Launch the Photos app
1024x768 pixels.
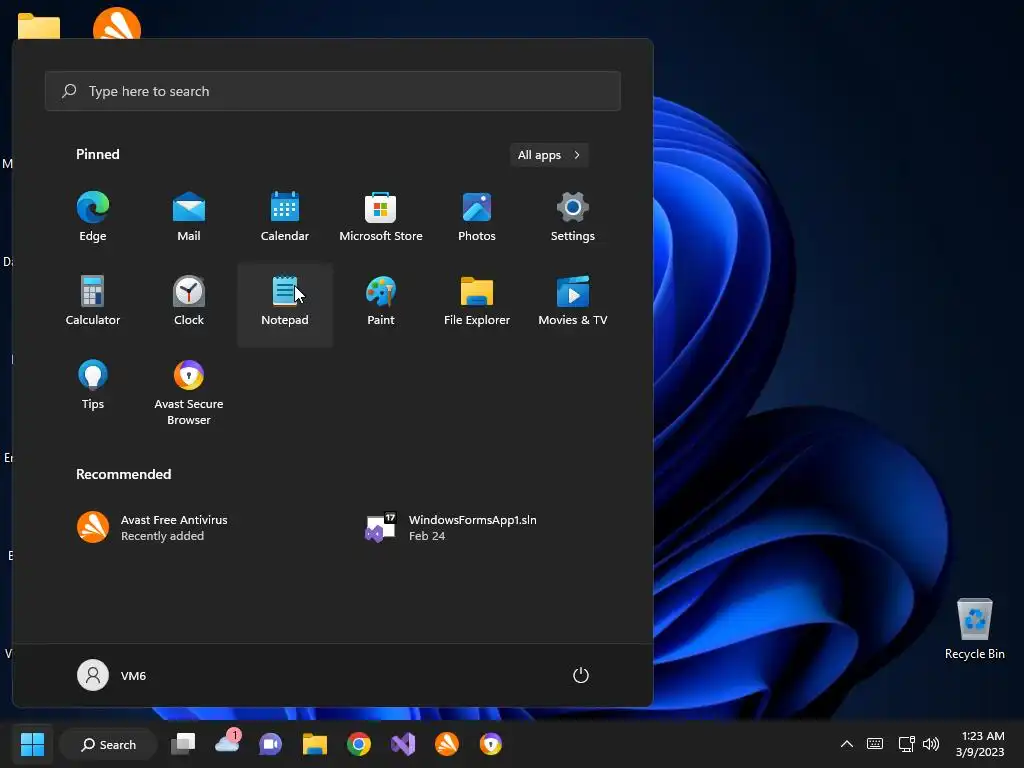click(477, 218)
